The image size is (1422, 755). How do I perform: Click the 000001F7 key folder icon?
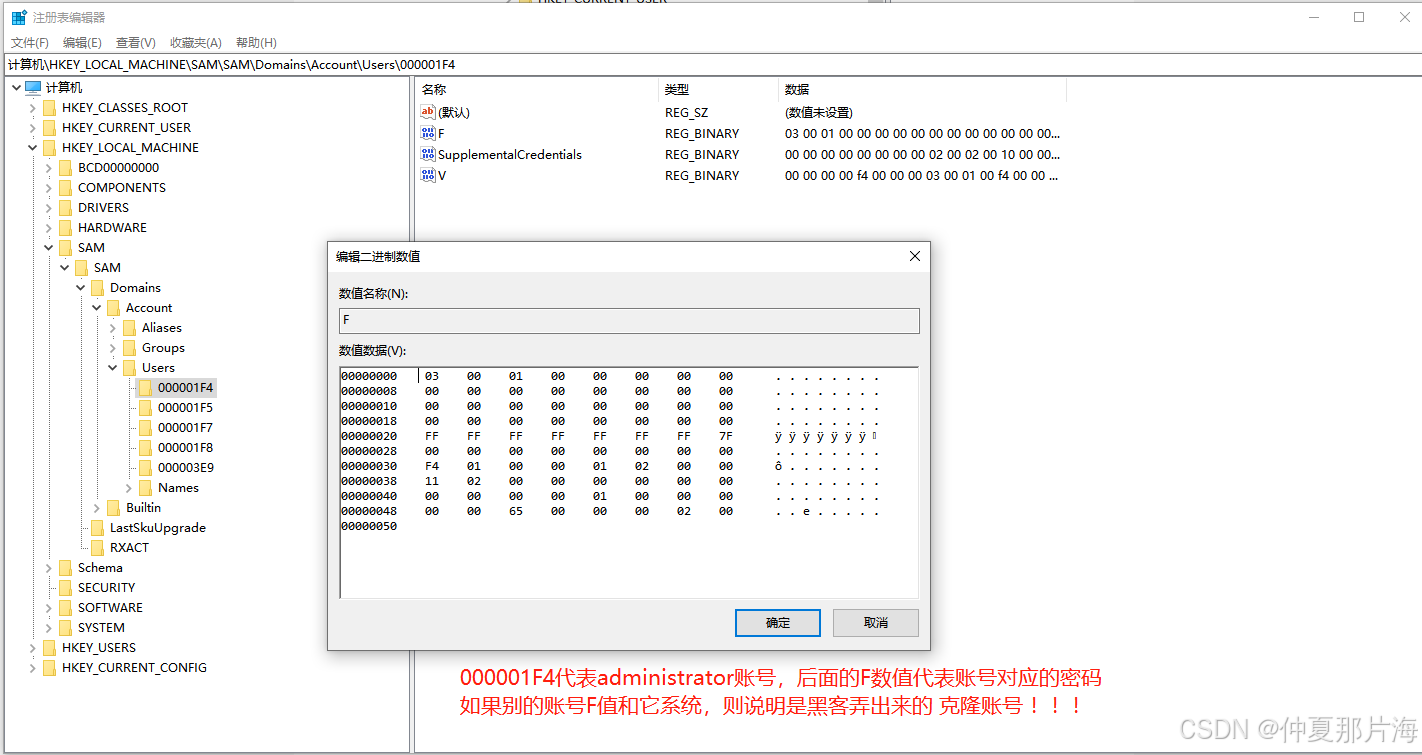tap(145, 427)
